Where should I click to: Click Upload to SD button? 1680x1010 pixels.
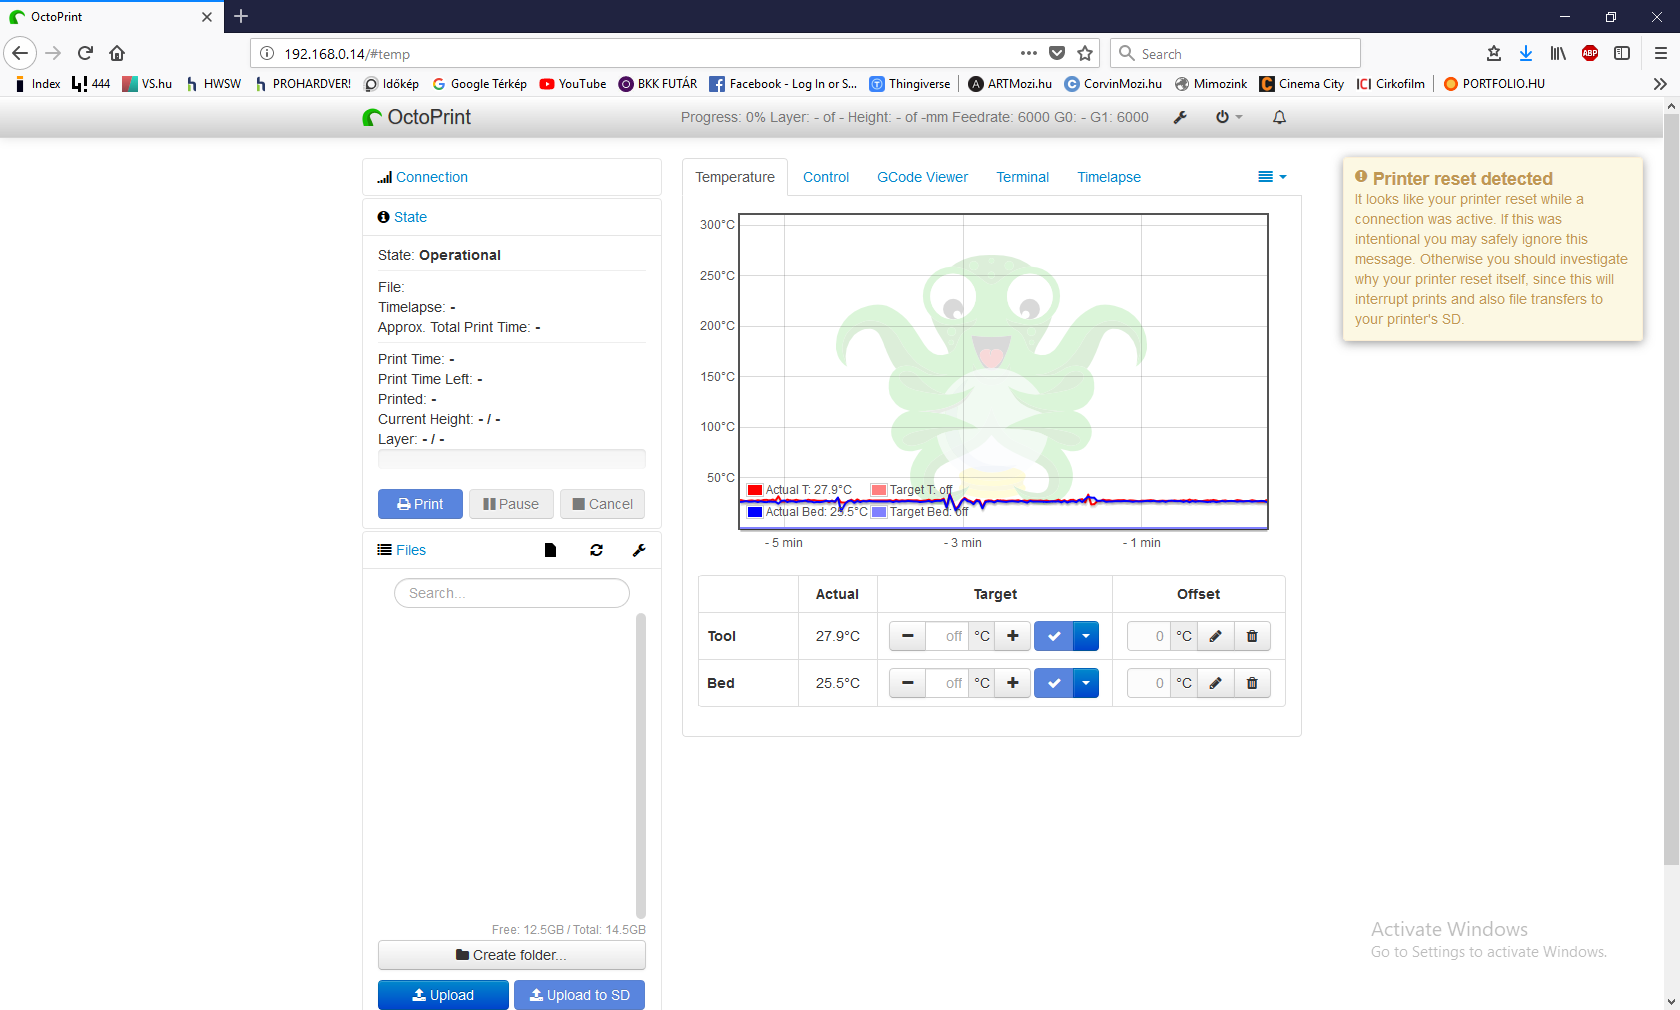click(x=579, y=995)
